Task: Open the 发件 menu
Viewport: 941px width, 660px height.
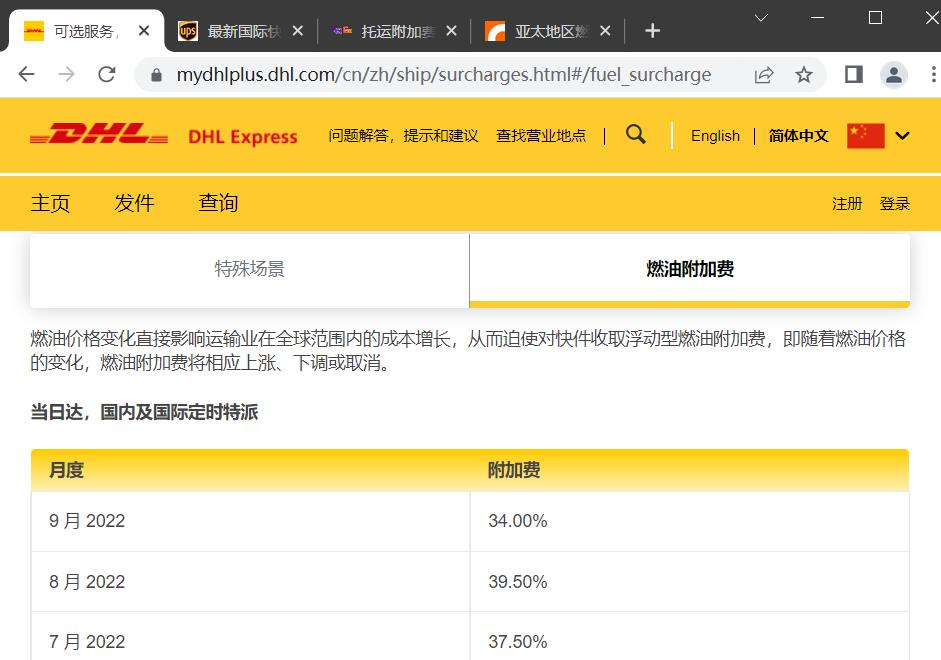Action: pos(134,203)
